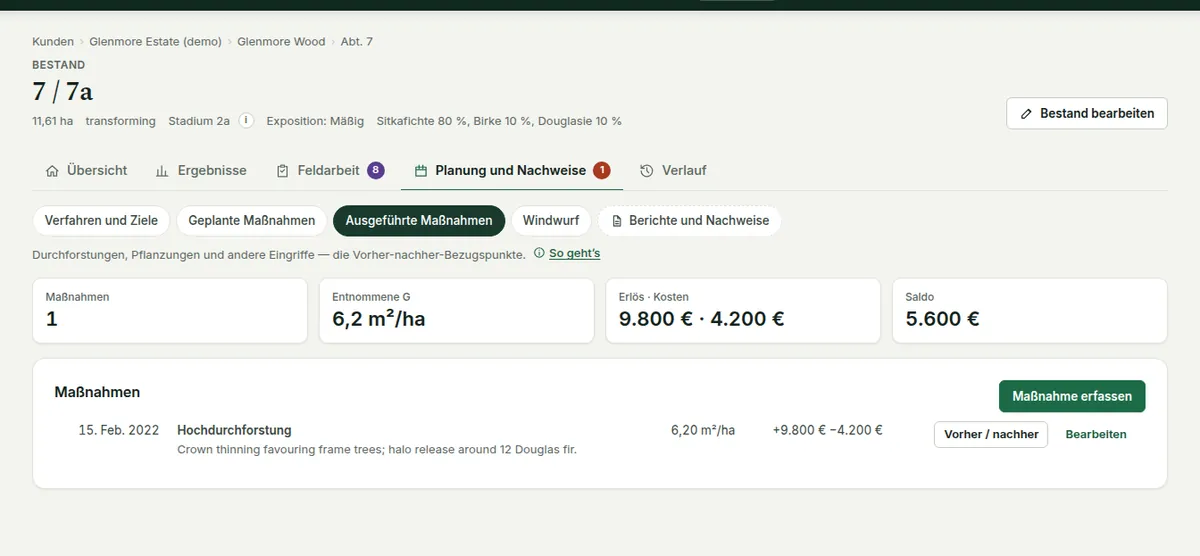
Task: Select the Verfahren und Ziele pill
Action: 102,220
